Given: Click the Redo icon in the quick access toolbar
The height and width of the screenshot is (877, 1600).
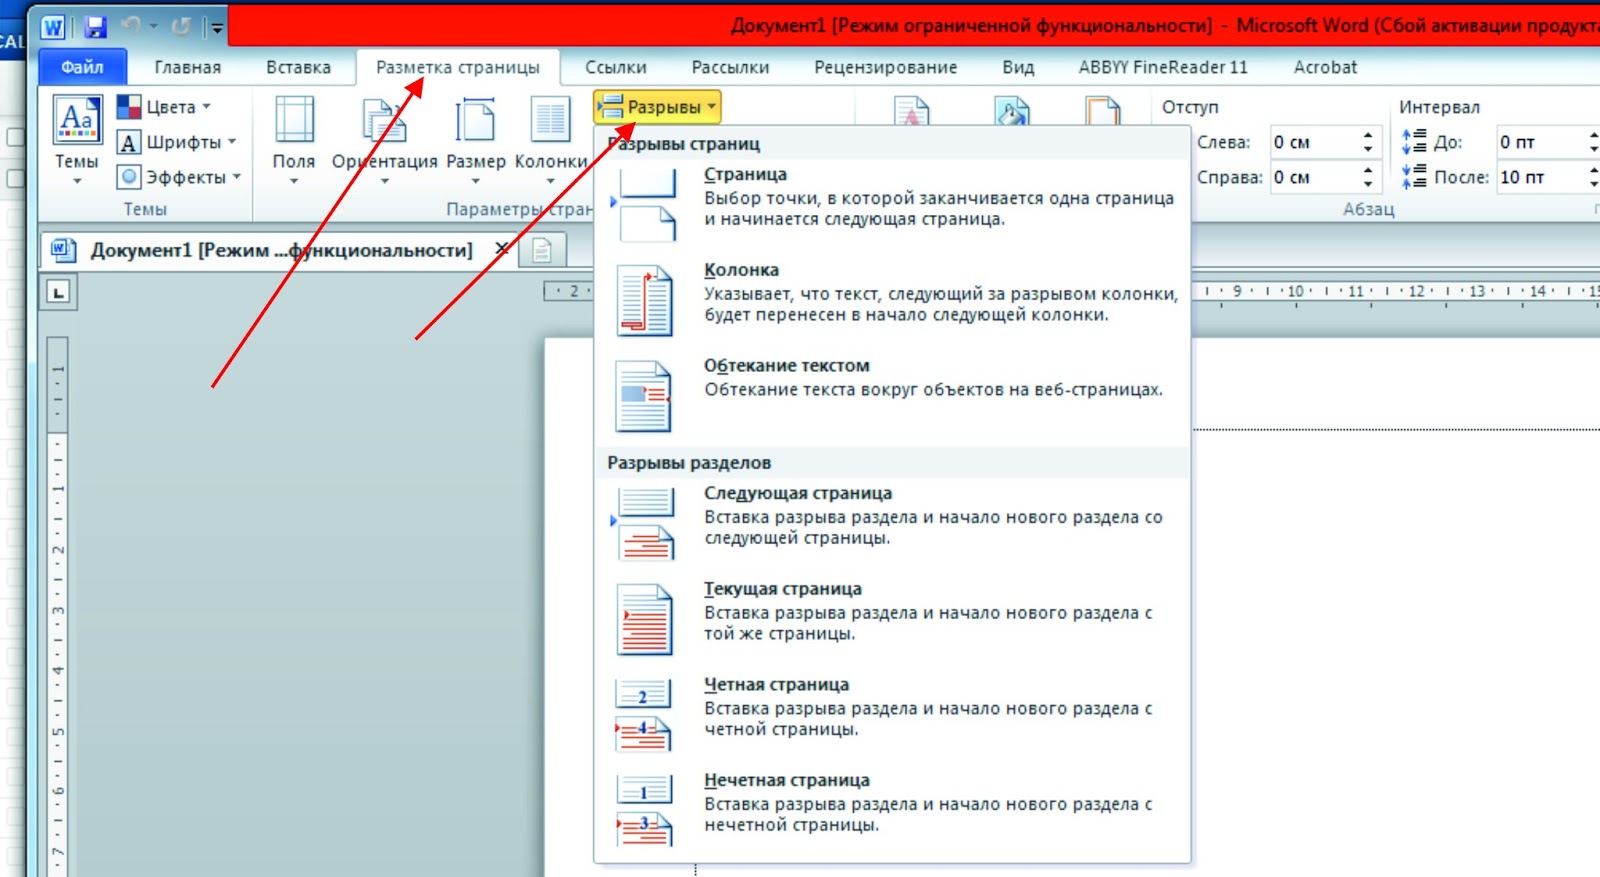Looking at the screenshot, I should pos(181,26).
